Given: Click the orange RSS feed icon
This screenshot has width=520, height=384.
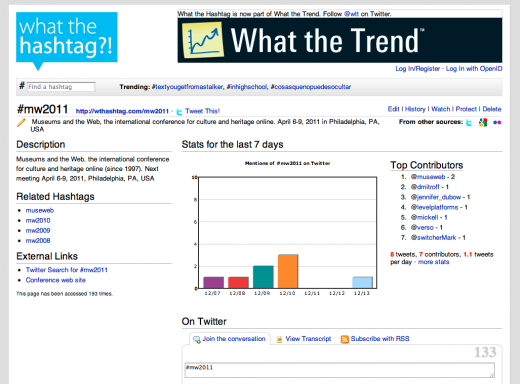Looking at the screenshot, I should pyautogui.click(x=345, y=339).
